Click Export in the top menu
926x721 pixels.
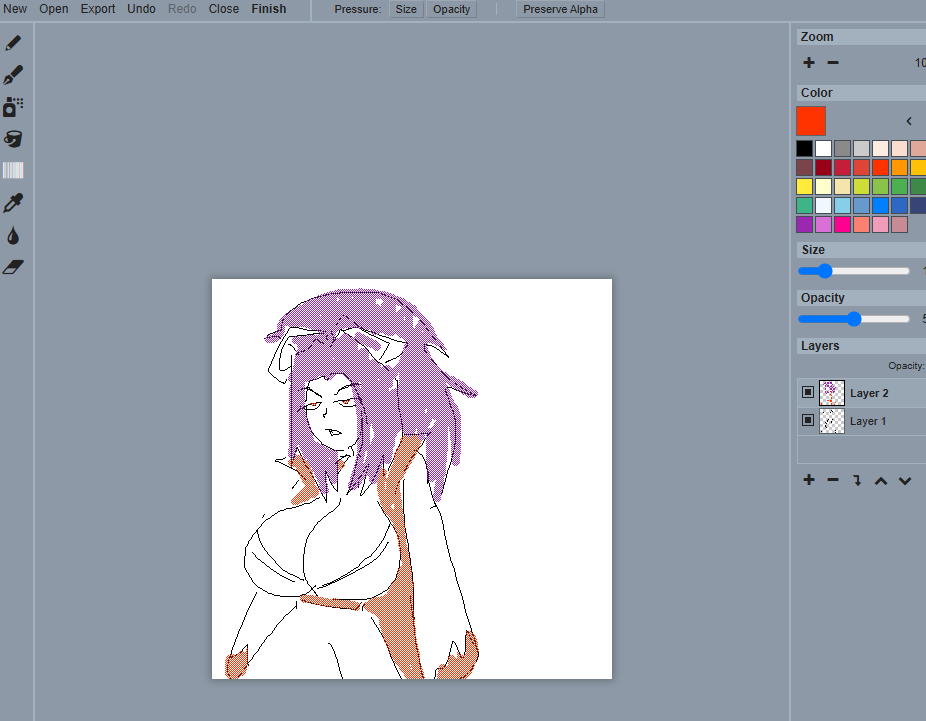(x=98, y=9)
